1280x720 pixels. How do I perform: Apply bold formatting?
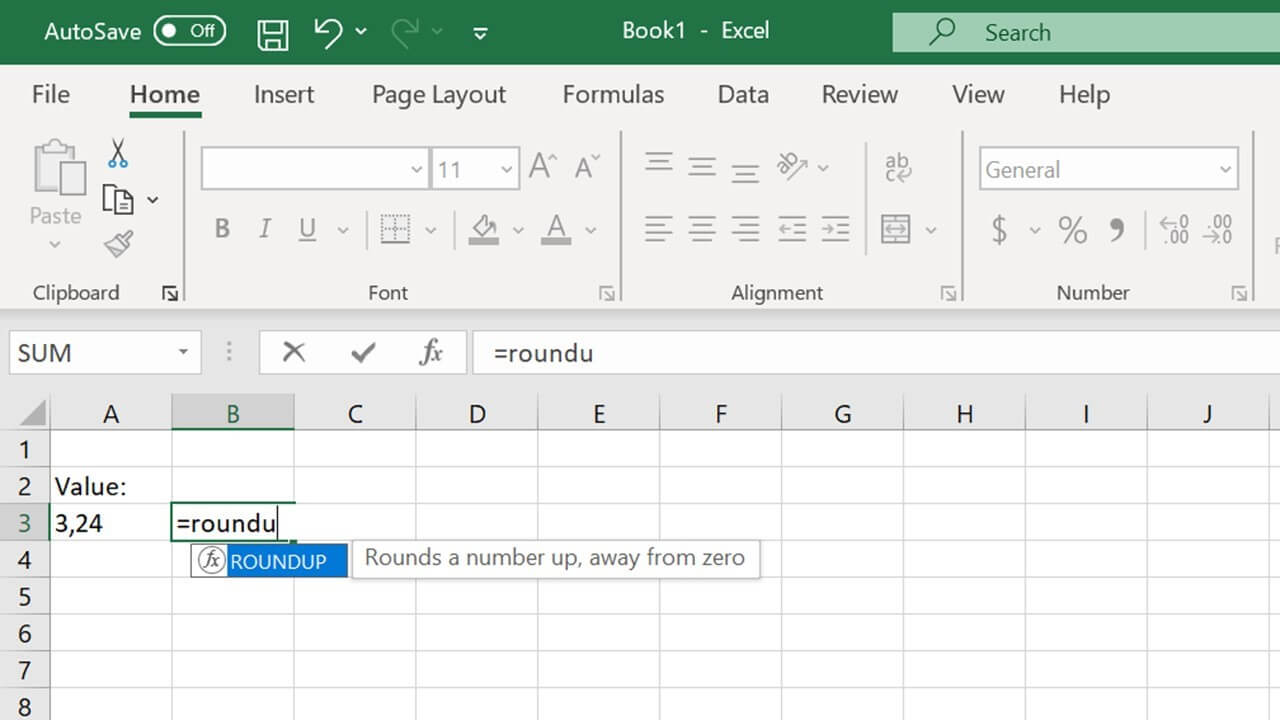coord(221,228)
